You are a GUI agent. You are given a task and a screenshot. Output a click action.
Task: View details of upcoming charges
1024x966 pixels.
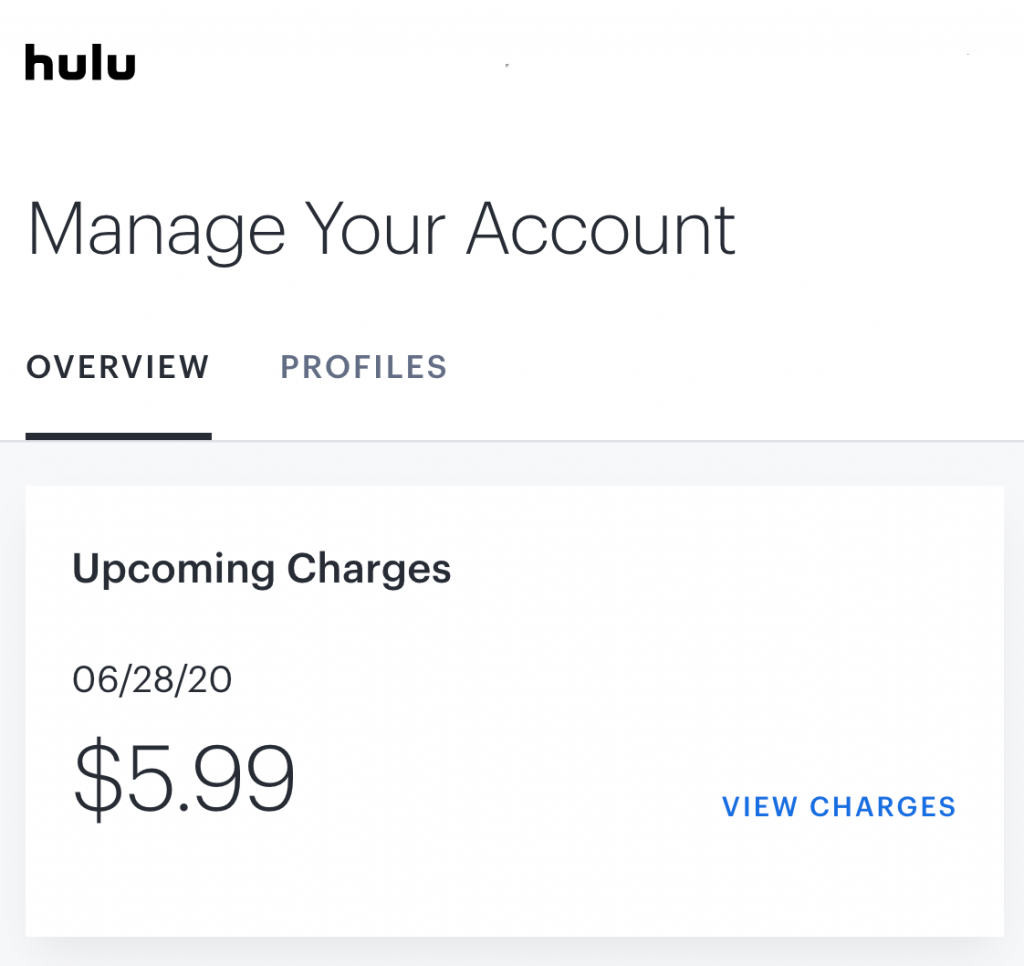click(x=839, y=807)
